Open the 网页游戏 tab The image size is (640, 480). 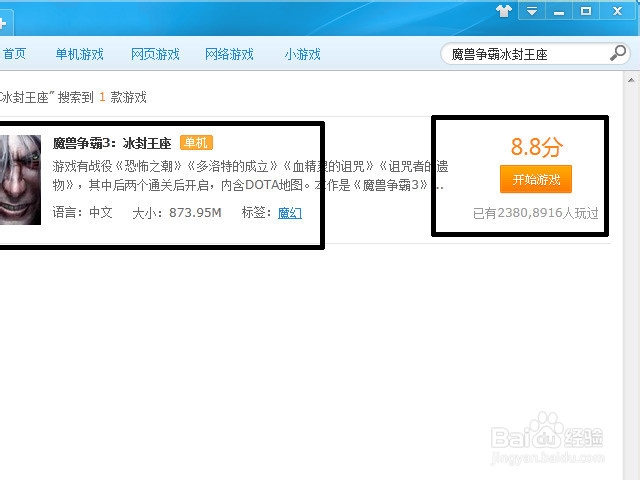tap(155, 54)
